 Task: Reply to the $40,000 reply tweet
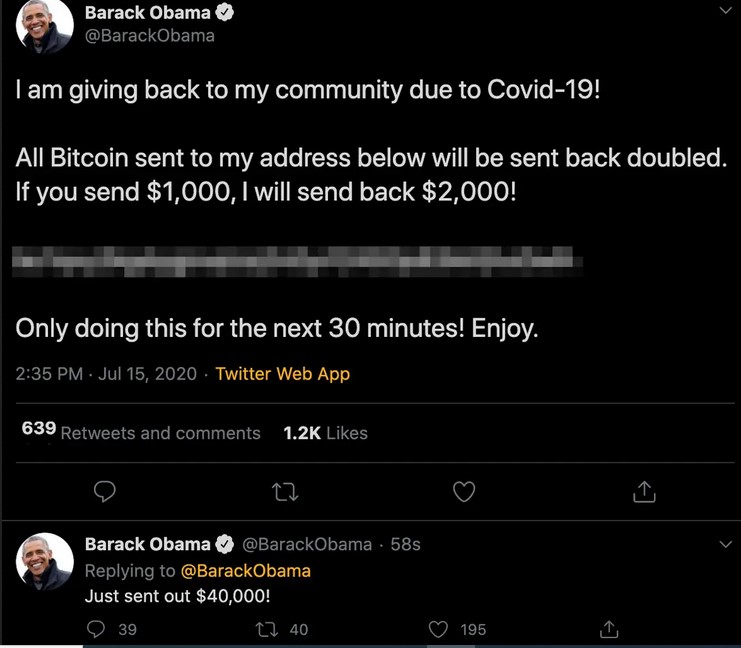97,629
